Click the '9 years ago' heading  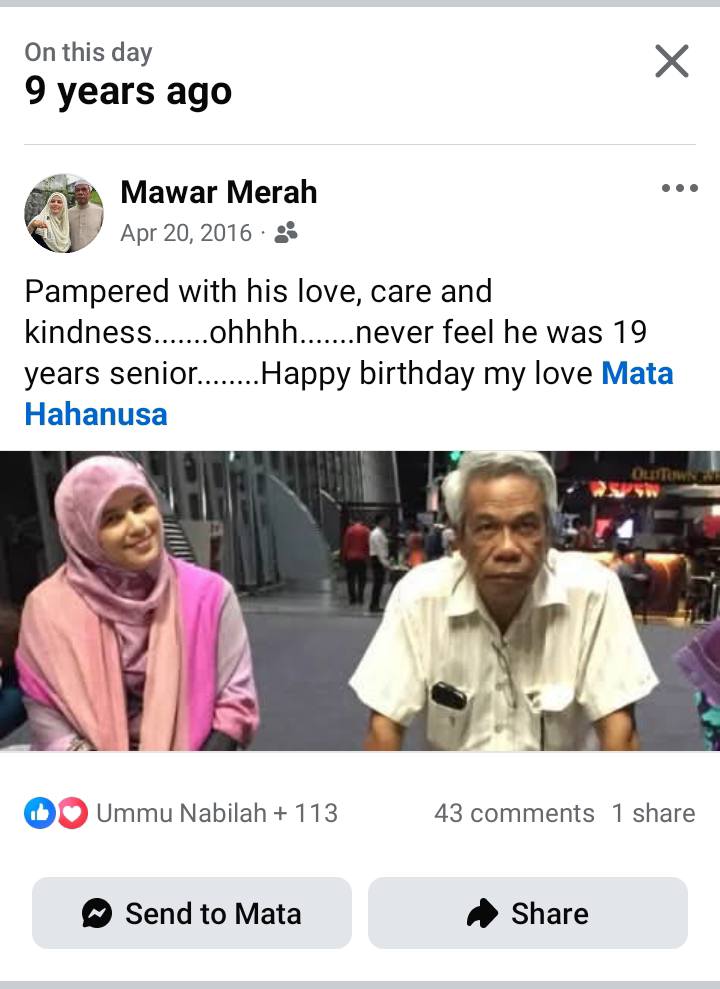click(x=129, y=91)
